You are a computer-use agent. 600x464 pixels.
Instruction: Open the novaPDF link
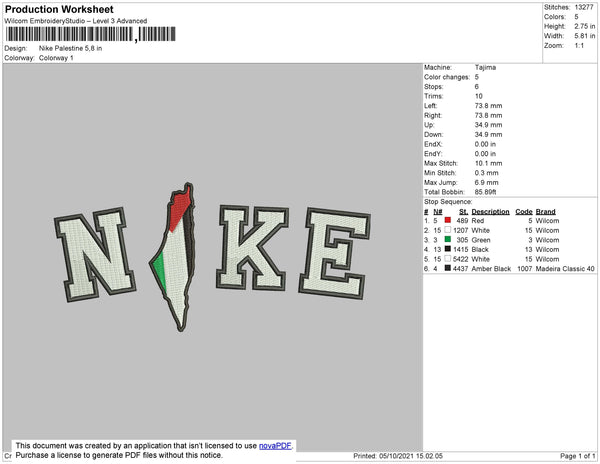[275, 446]
